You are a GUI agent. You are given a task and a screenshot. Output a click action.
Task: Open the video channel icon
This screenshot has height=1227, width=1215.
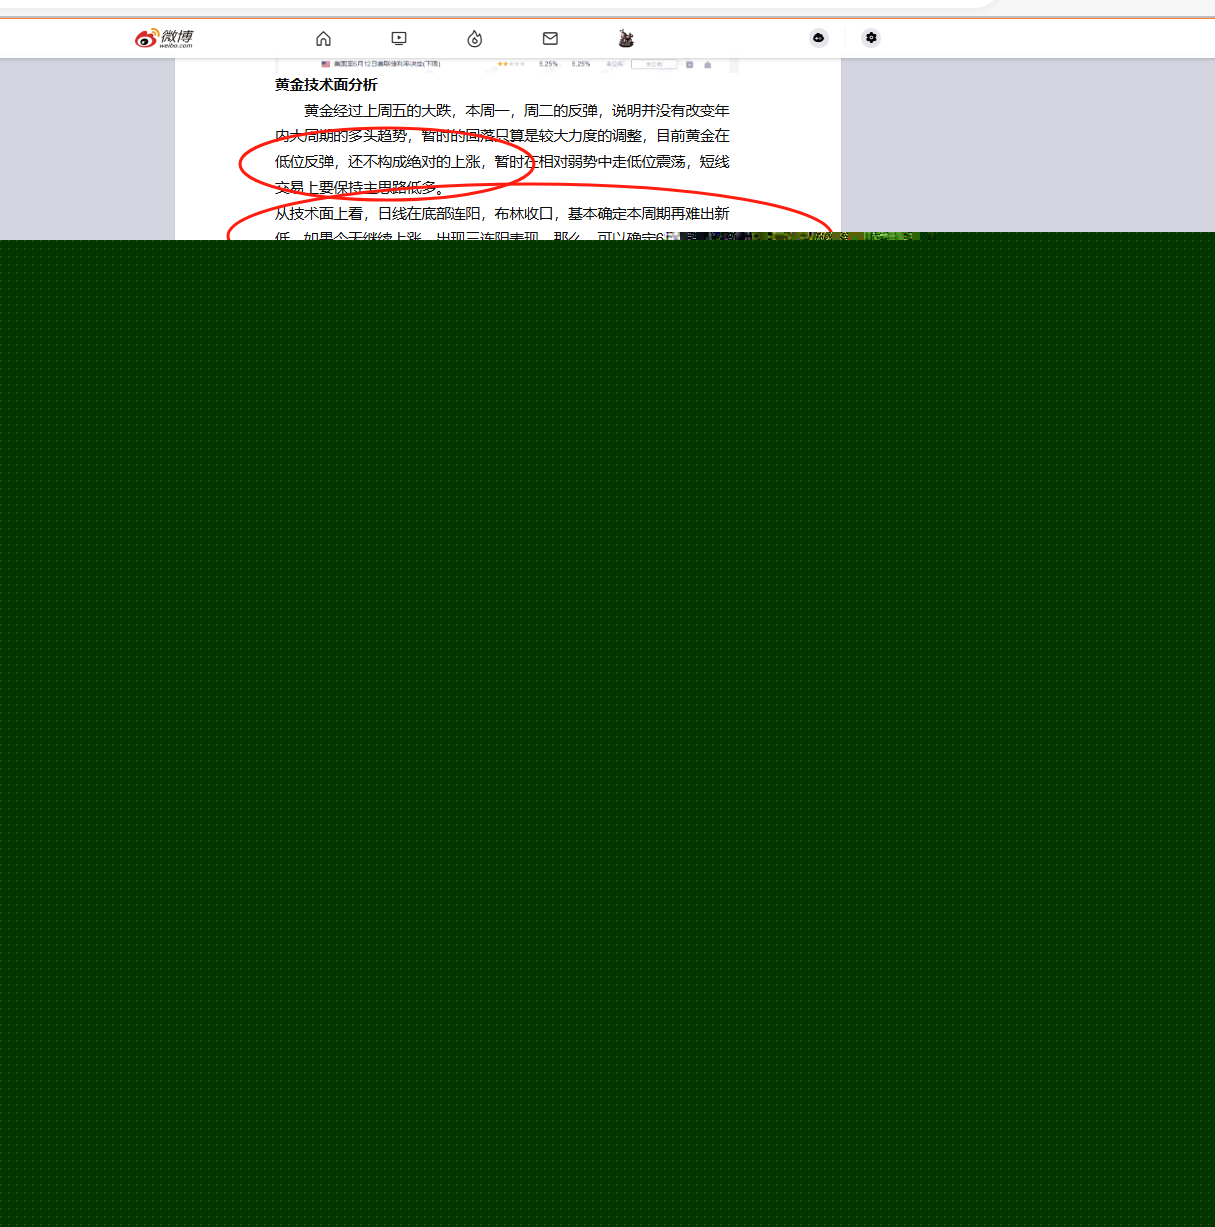[399, 38]
